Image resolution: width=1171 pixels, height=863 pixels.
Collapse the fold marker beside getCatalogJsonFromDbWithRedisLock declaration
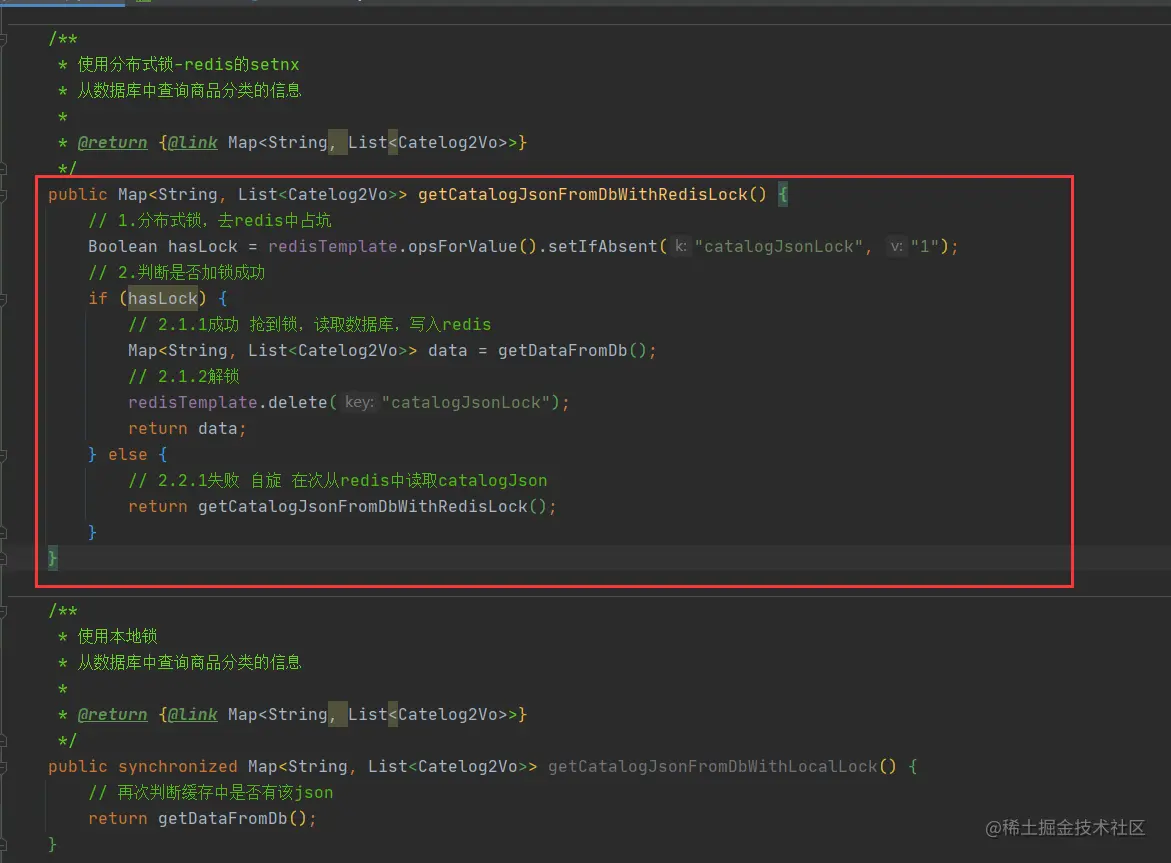[x=3, y=195]
